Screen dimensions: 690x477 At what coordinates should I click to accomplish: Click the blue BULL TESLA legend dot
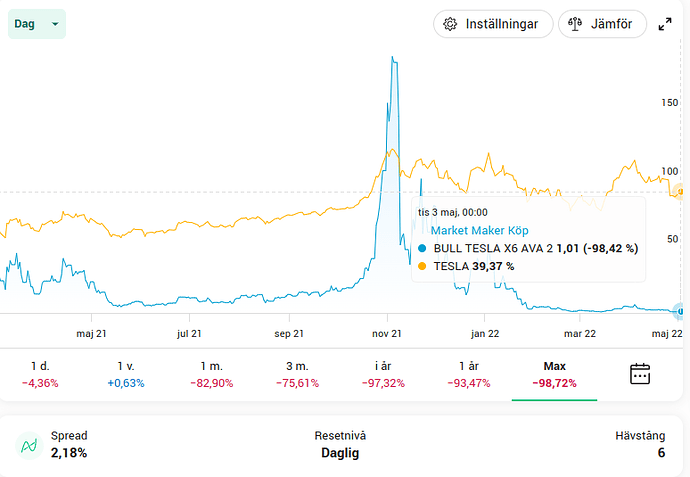tap(422, 248)
